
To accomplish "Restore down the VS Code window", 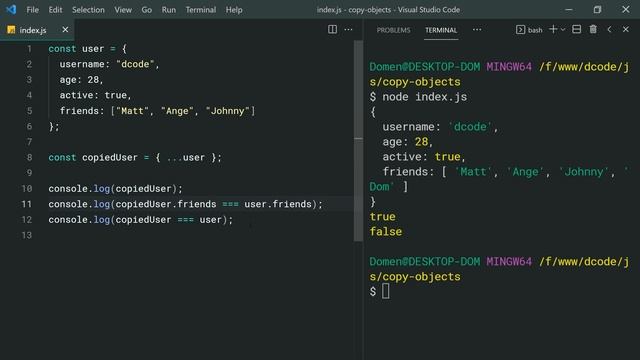I will coord(597,9).
